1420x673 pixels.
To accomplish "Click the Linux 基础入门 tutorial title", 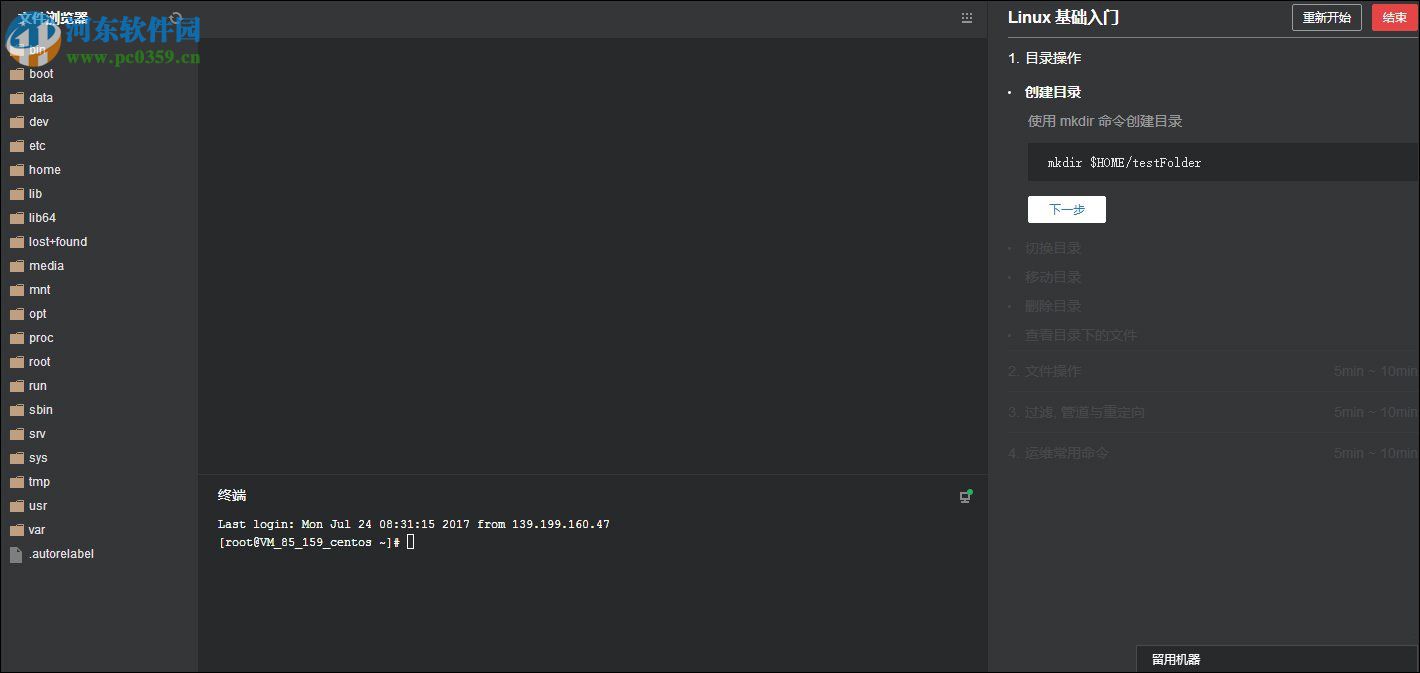I will (x=1063, y=17).
